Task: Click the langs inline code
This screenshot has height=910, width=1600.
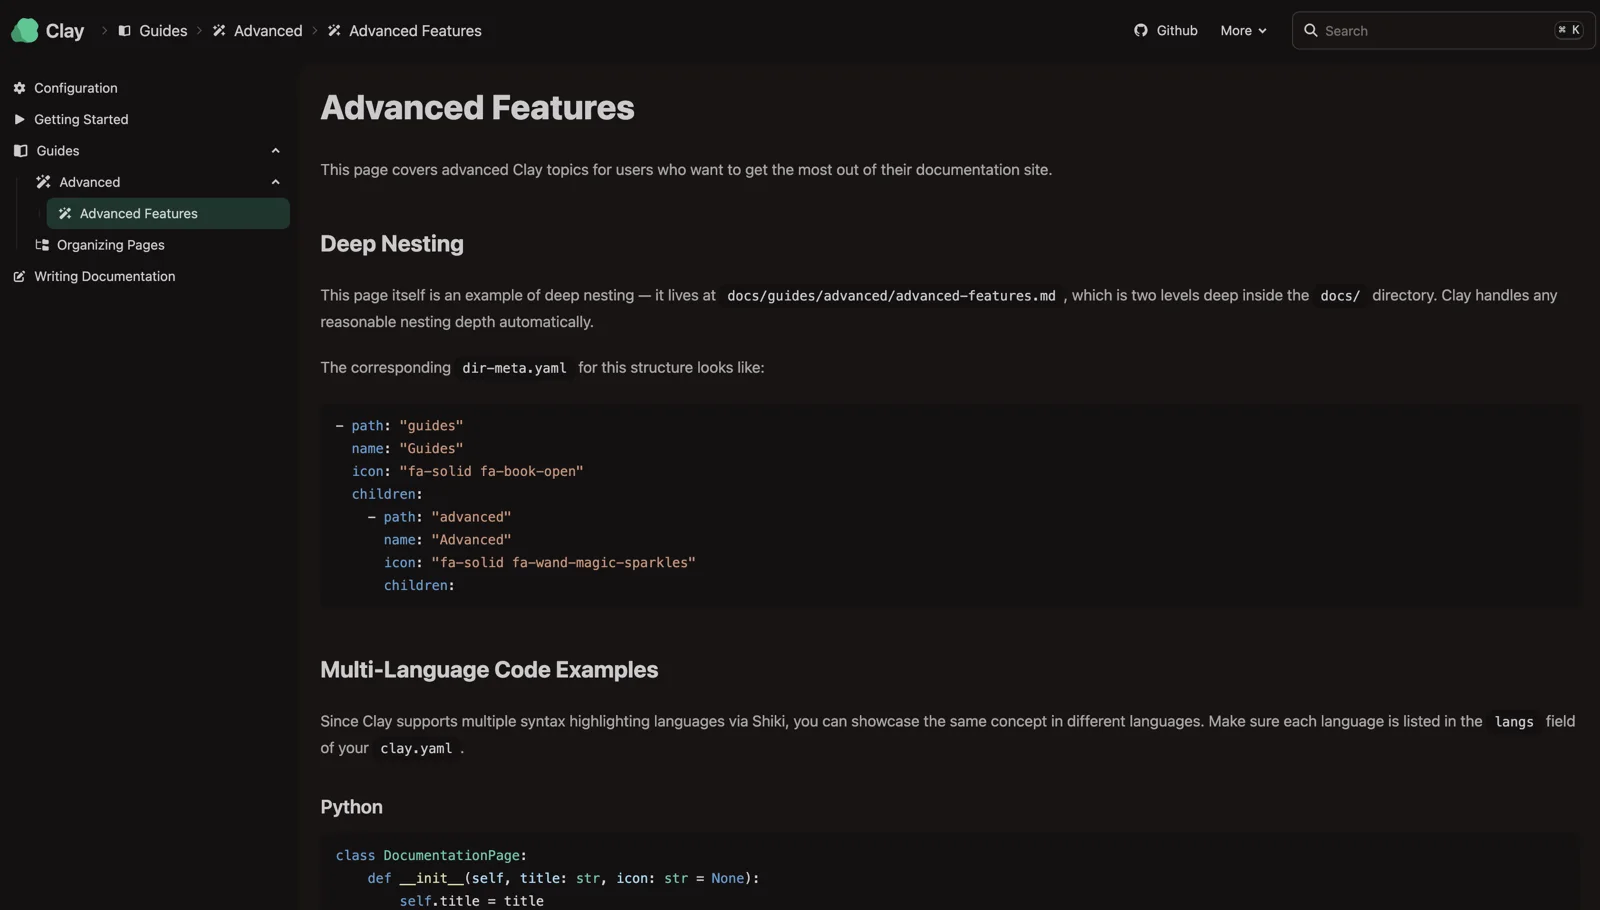Action: 1514,722
